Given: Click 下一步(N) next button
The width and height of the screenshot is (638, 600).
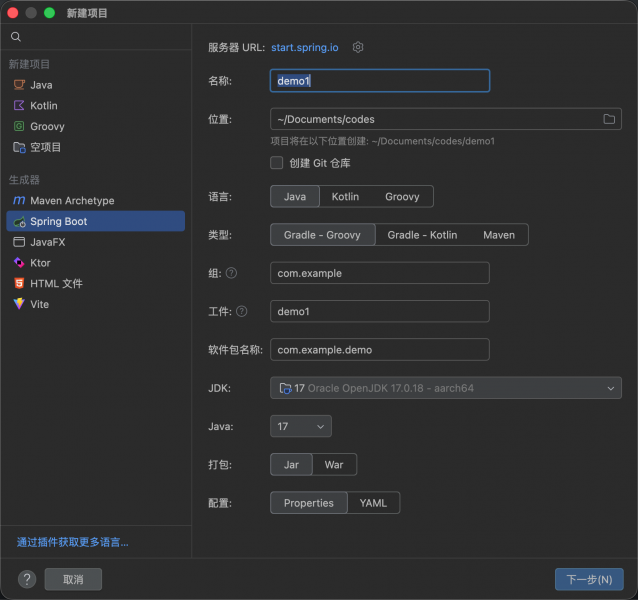Looking at the screenshot, I should pos(589,579).
